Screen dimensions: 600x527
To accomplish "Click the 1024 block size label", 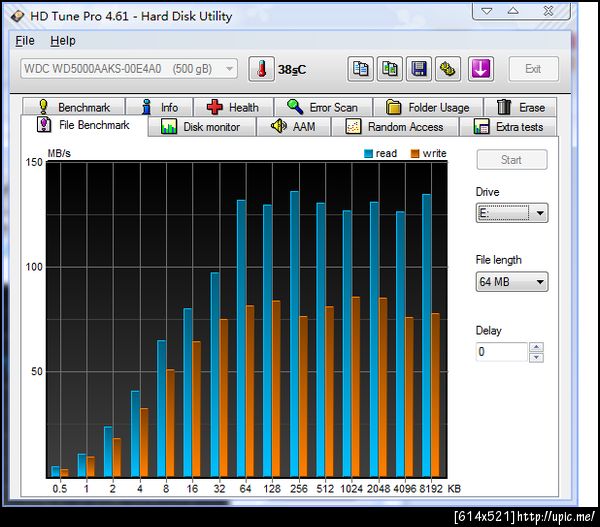I will [351, 489].
